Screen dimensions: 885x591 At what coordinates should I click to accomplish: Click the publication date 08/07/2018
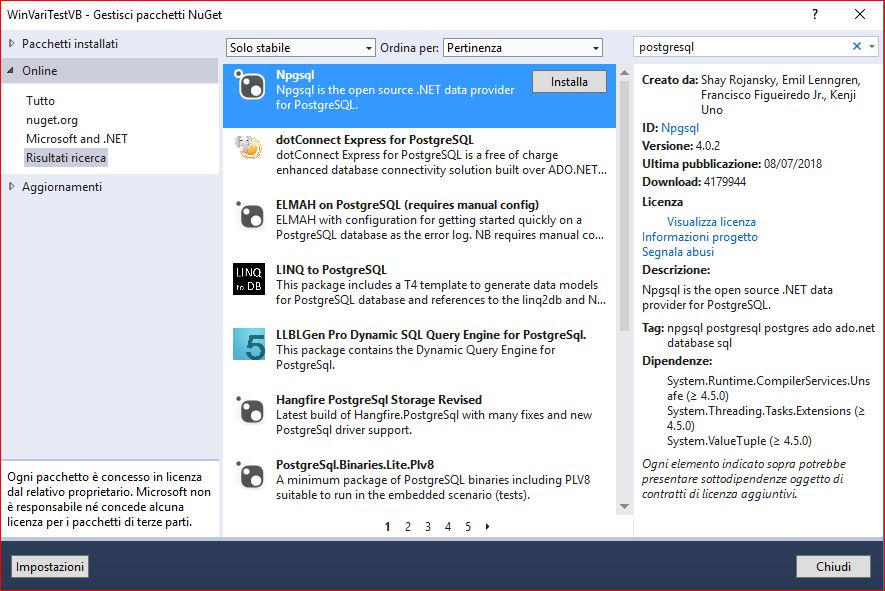tap(793, 164)
